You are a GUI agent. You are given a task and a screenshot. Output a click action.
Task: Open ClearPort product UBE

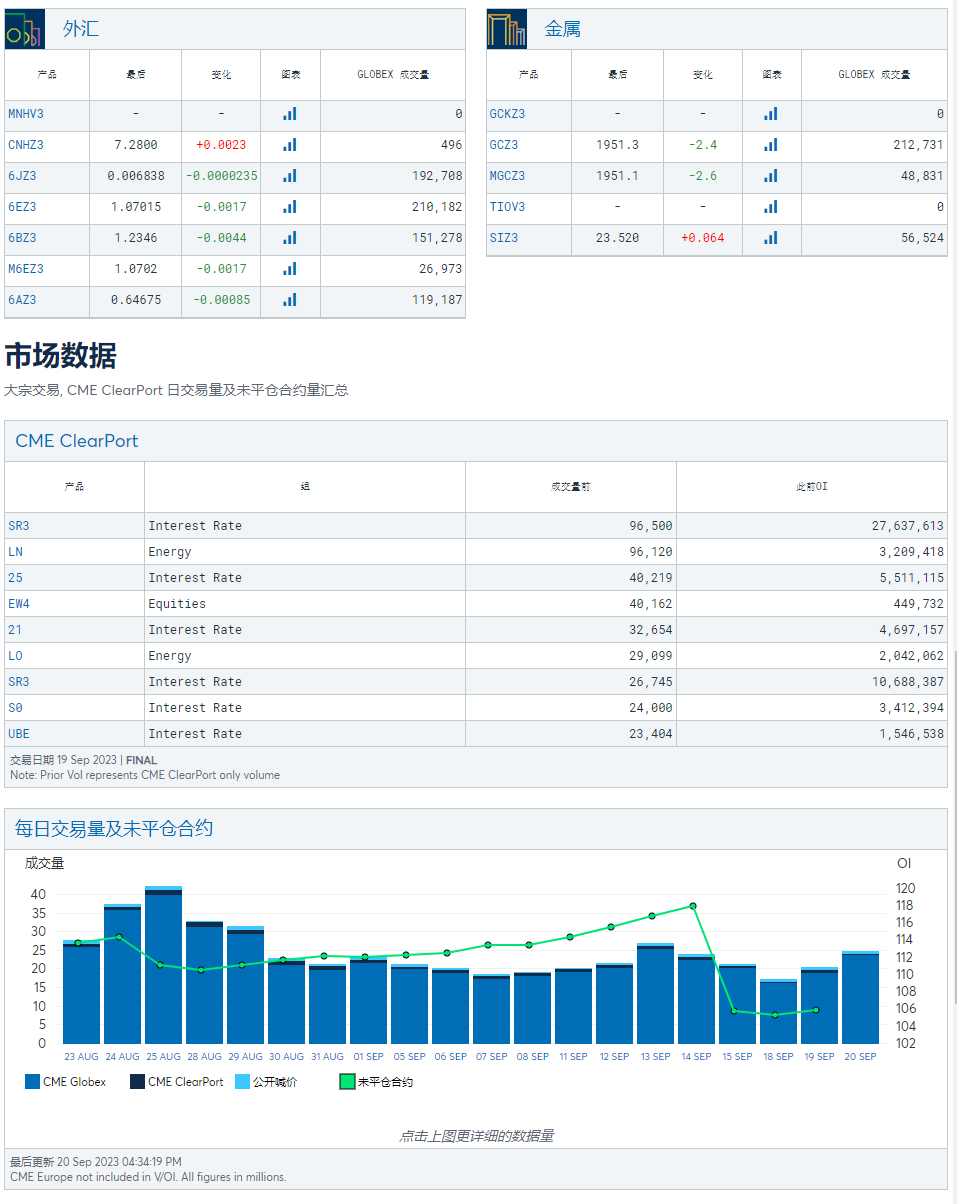click(x=19, y=734)
